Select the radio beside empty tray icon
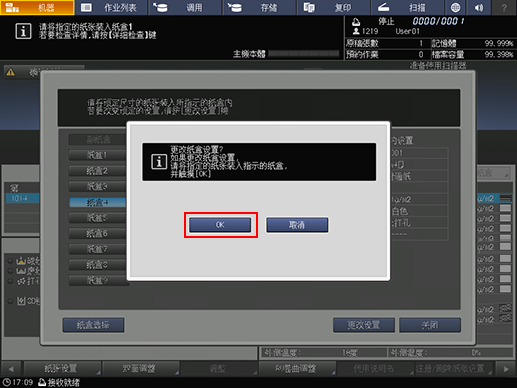Image resolution: width=517 pixels, height=388 pixels. 11,271
